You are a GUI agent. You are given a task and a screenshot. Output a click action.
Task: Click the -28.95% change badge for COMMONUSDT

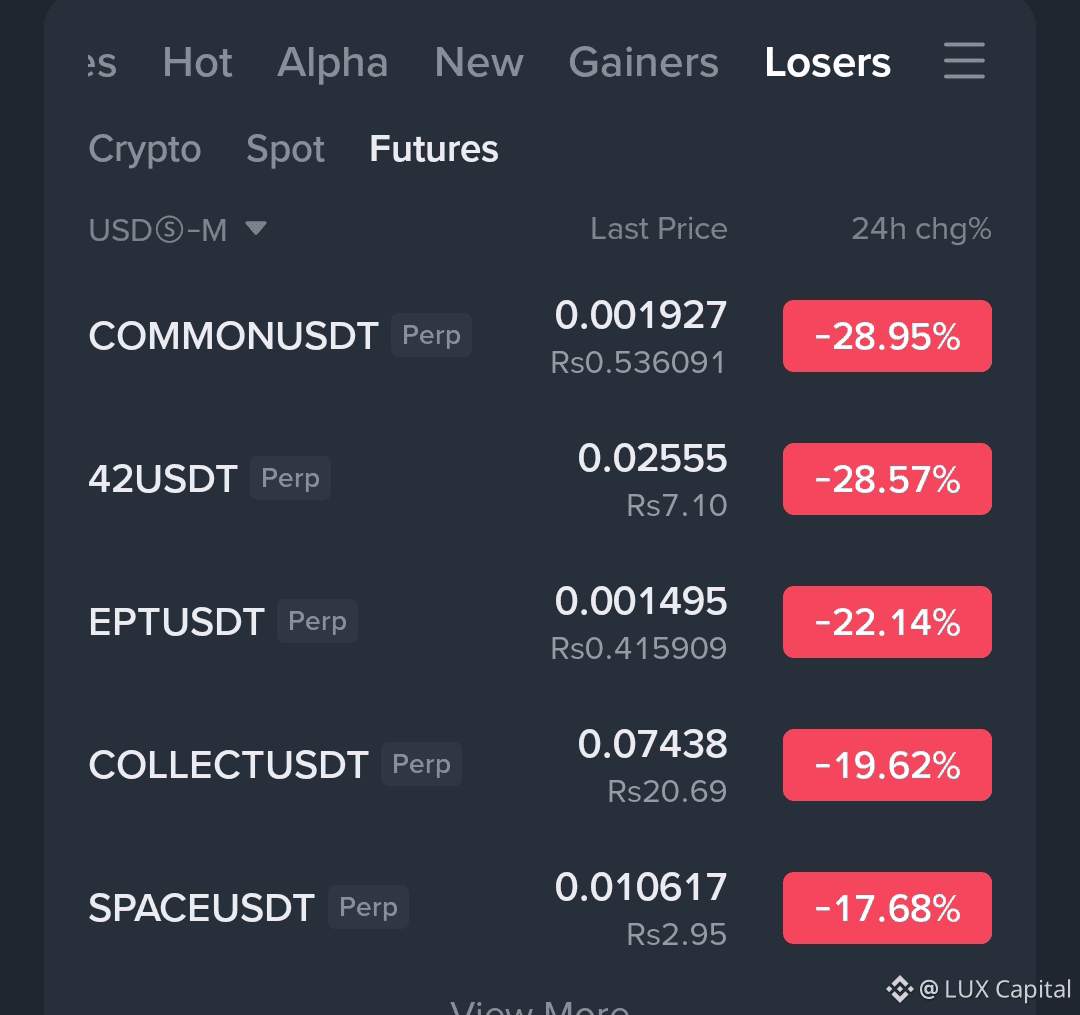[x=886, y=336]
